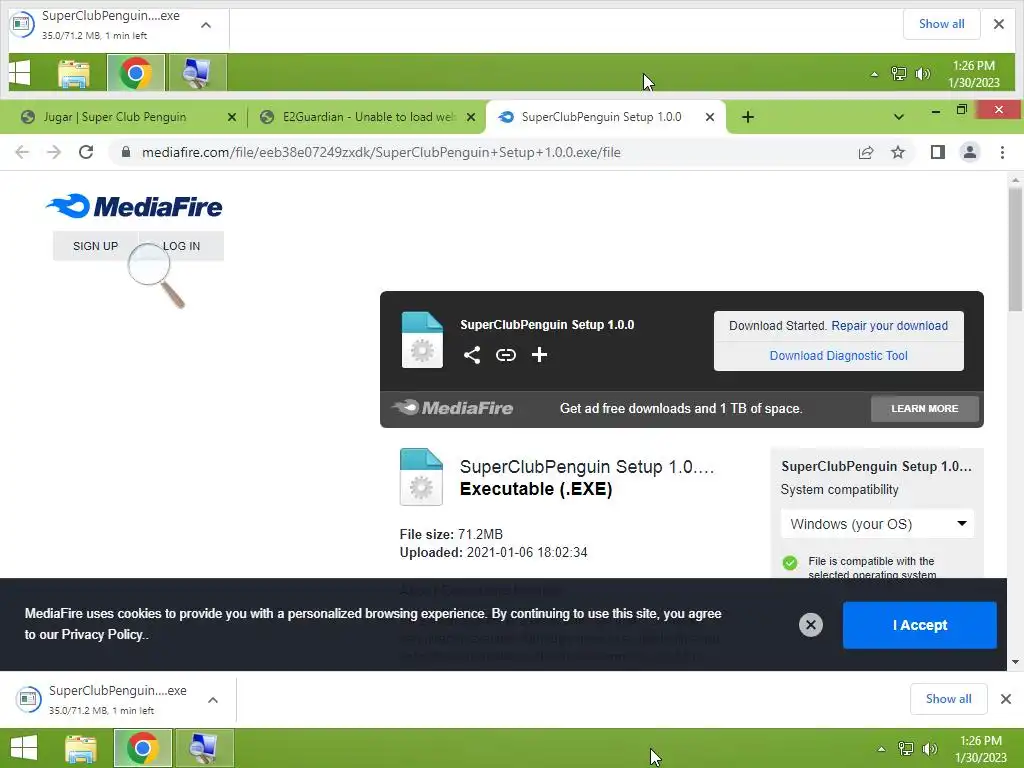Click the share icon under the file name
Image resolution: width=1024 pixels, height=768 pixels.
tap(472, 355)
